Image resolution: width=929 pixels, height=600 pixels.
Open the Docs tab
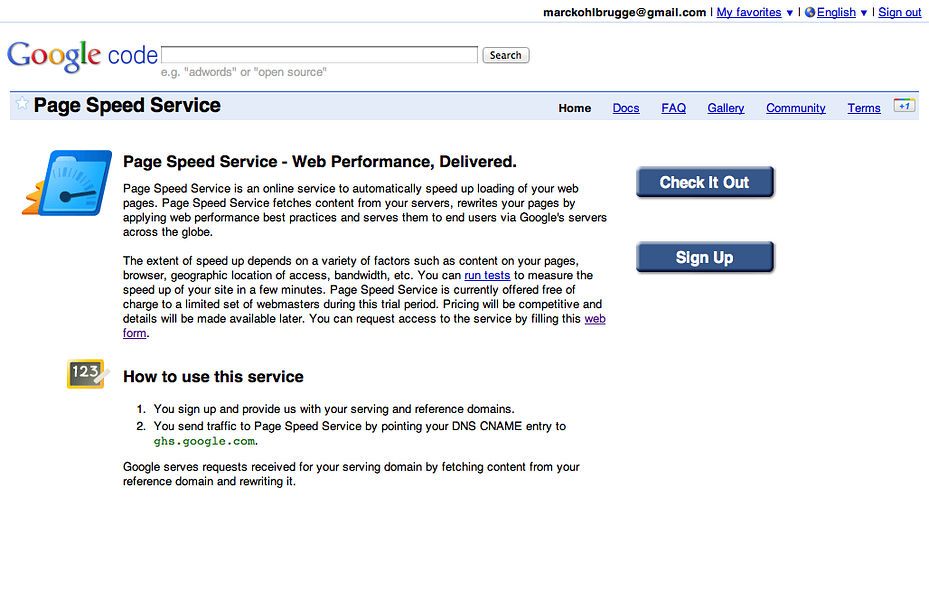(626, 108)
